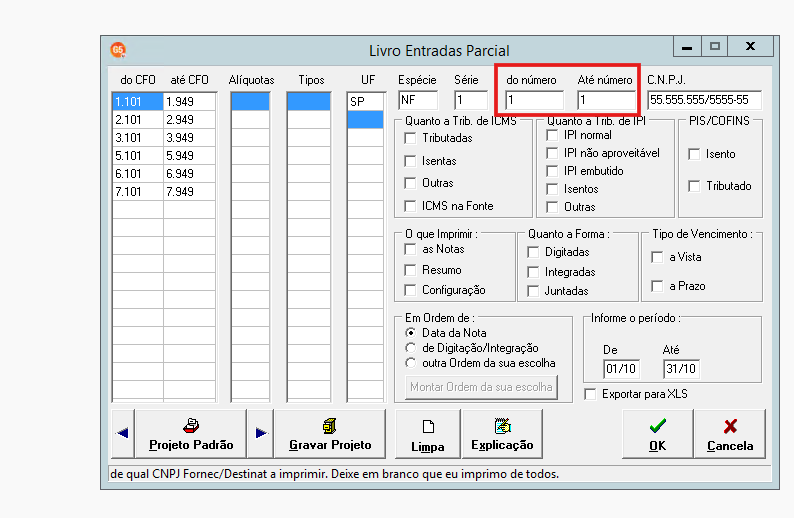Choose outra Ordem da sua escolha
The image size is (794, 518).
[410, 364]
